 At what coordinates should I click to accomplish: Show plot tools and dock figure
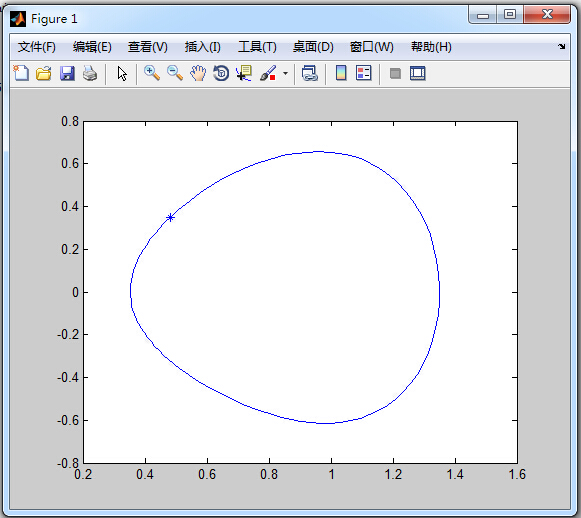pos(418,73)
